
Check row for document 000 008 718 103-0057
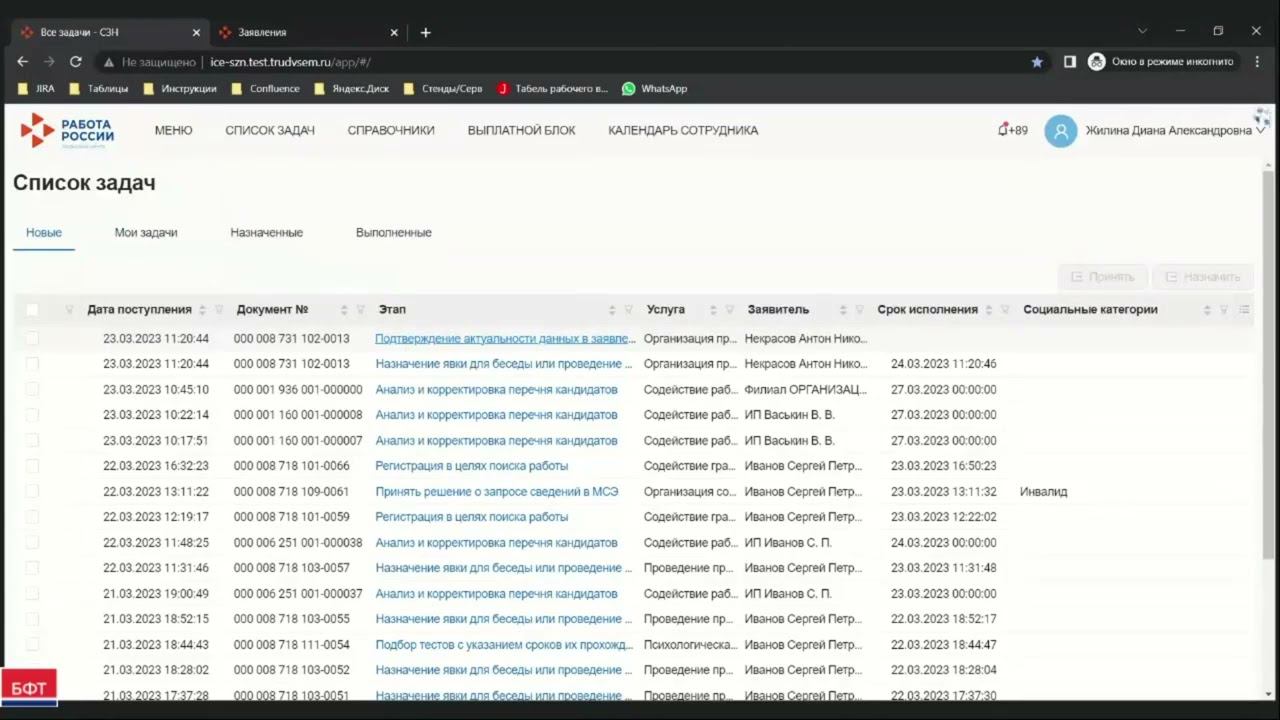[x=32, y=568]
